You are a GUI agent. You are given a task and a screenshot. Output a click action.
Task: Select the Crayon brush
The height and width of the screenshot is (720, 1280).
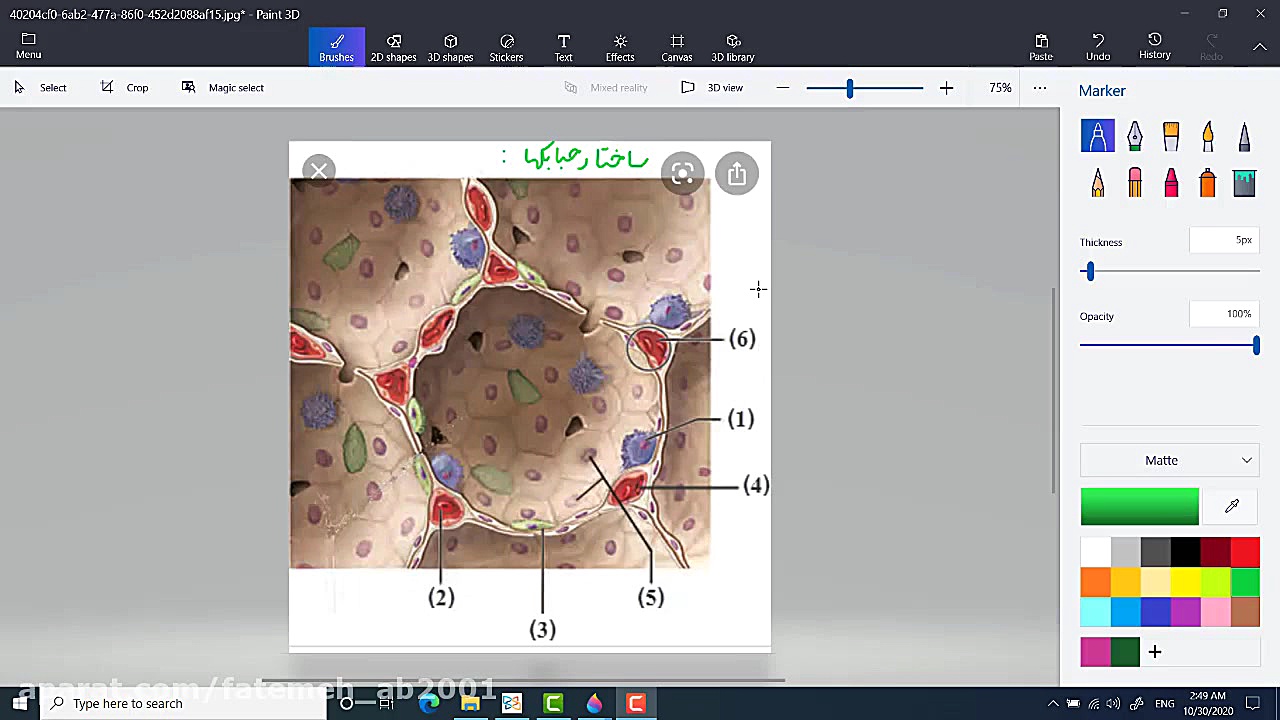click(1171, 183)
